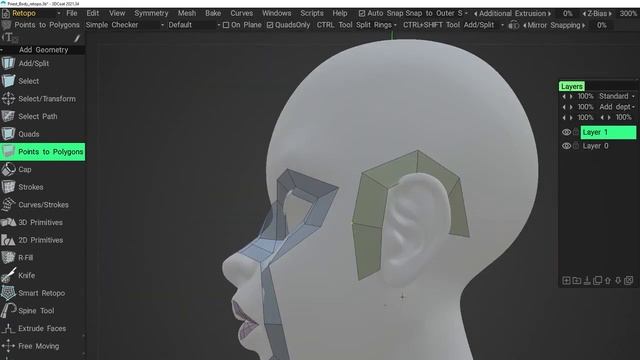This screenshot has height=360, width=640.
Task: Click the brush stroke icon above Add Geometry
Action: click(77, 38)
